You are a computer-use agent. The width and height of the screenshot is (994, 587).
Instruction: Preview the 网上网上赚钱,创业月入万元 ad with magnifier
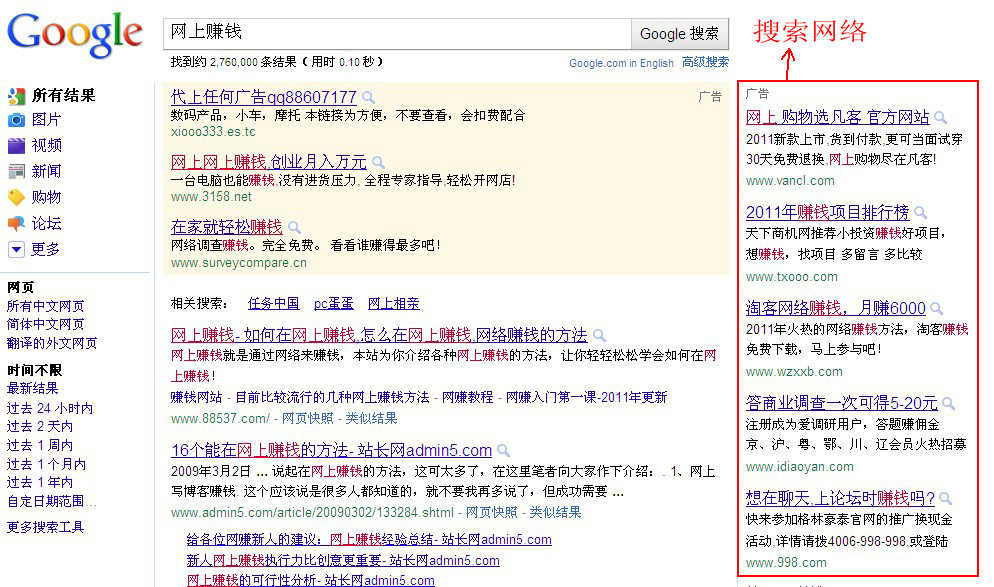coord(378,162)
